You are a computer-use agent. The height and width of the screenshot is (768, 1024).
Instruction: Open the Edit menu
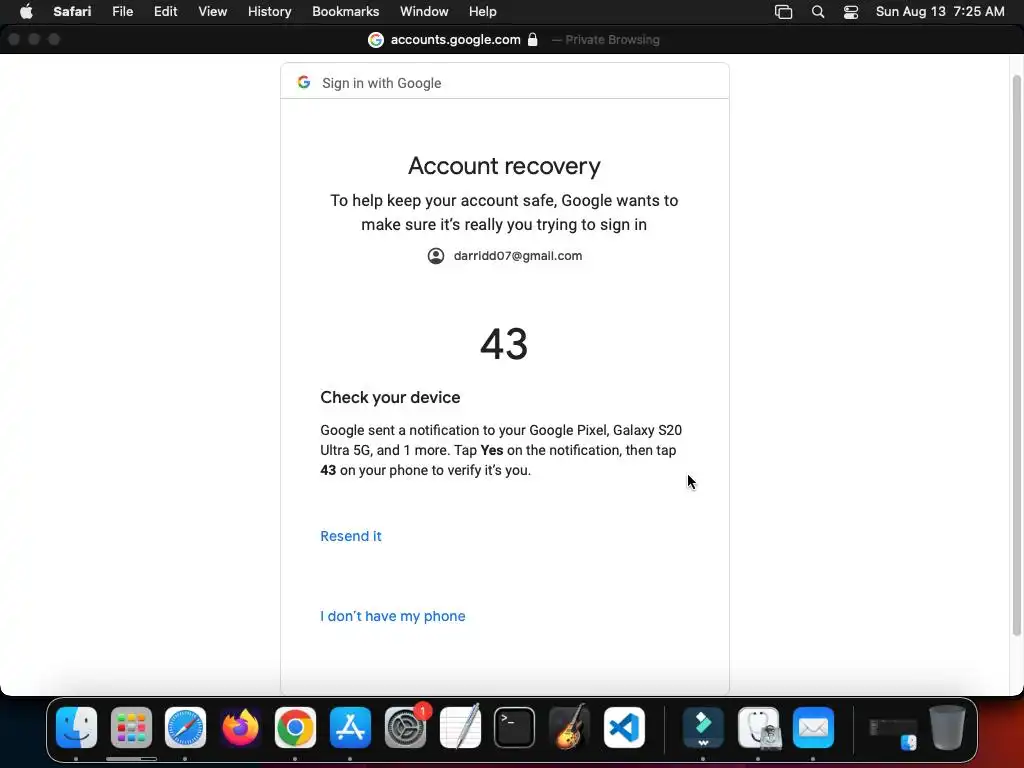[x=165, y=12]
